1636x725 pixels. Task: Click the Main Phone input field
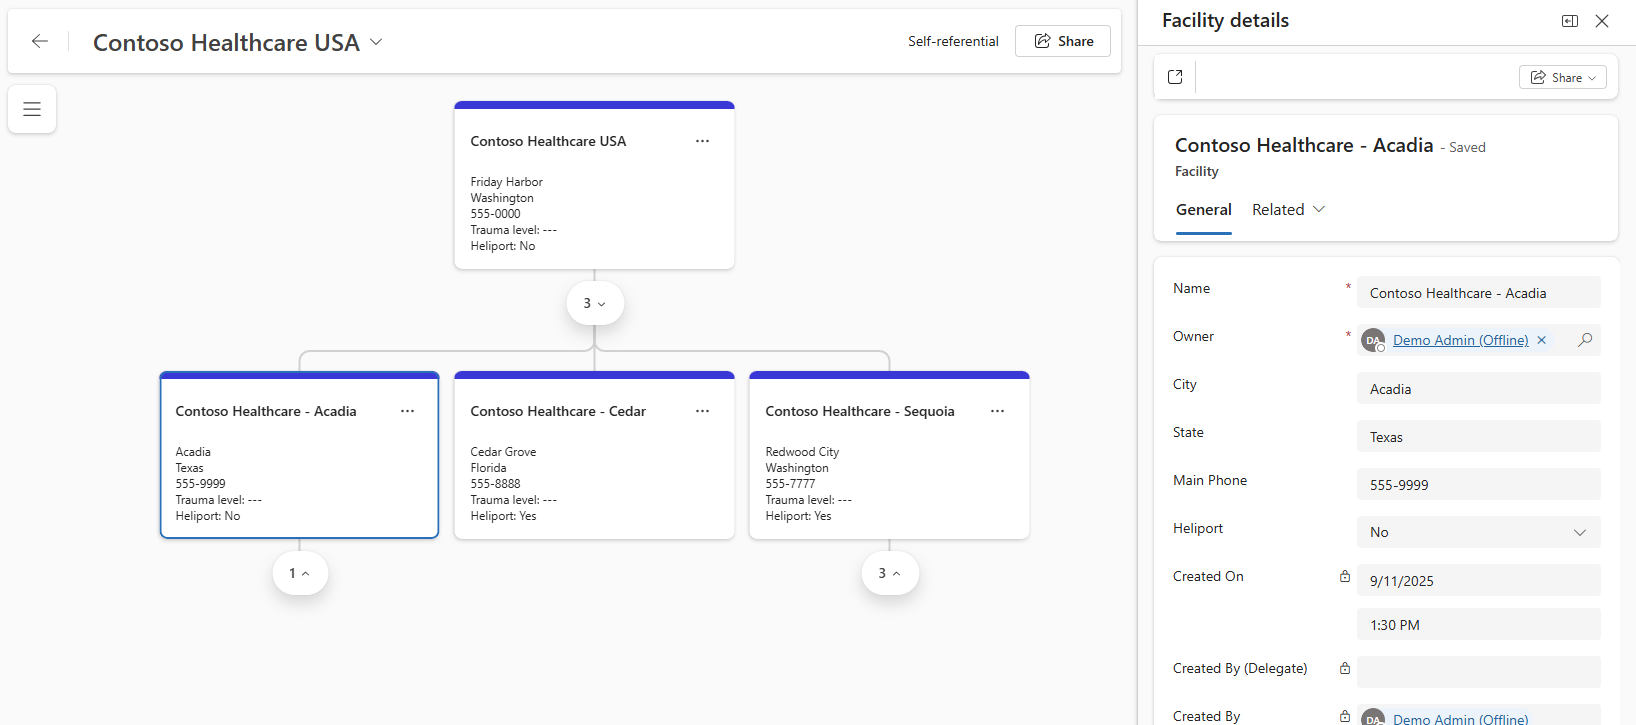tap(1479, 485)
